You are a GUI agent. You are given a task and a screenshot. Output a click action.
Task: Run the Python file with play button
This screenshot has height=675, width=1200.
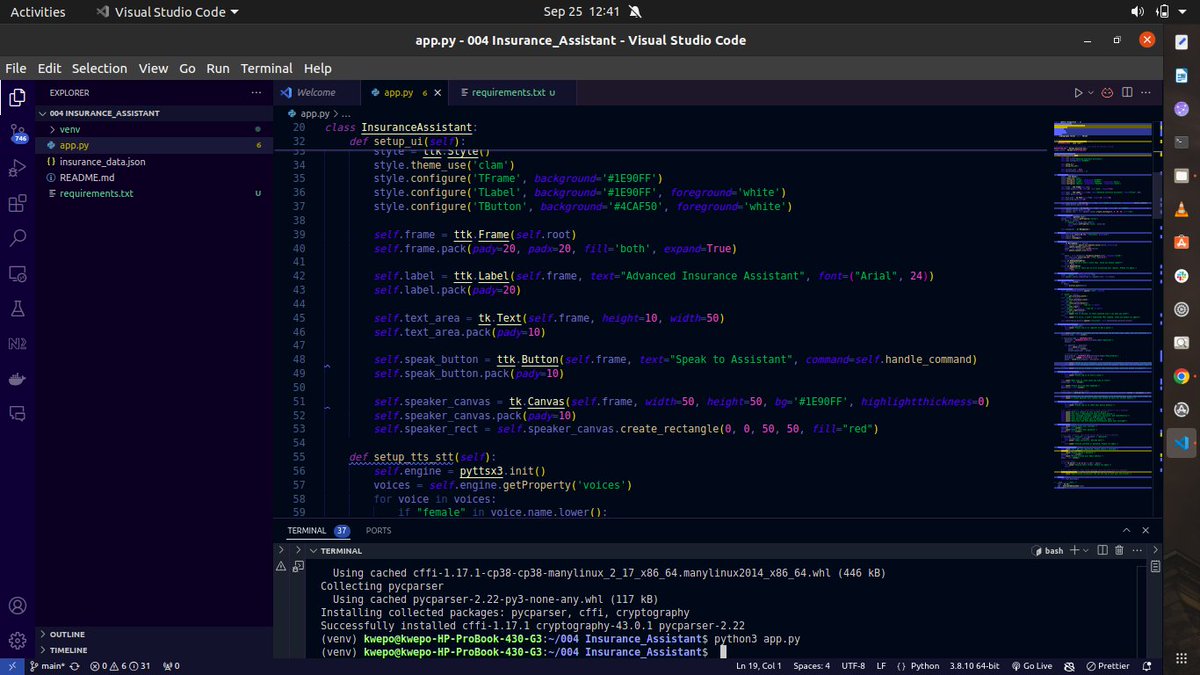click(1078, 92)
